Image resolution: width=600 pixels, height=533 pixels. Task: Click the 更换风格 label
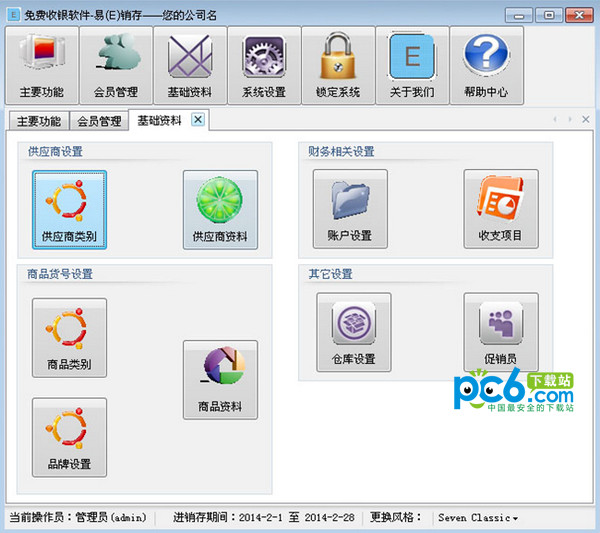[395, 517]
